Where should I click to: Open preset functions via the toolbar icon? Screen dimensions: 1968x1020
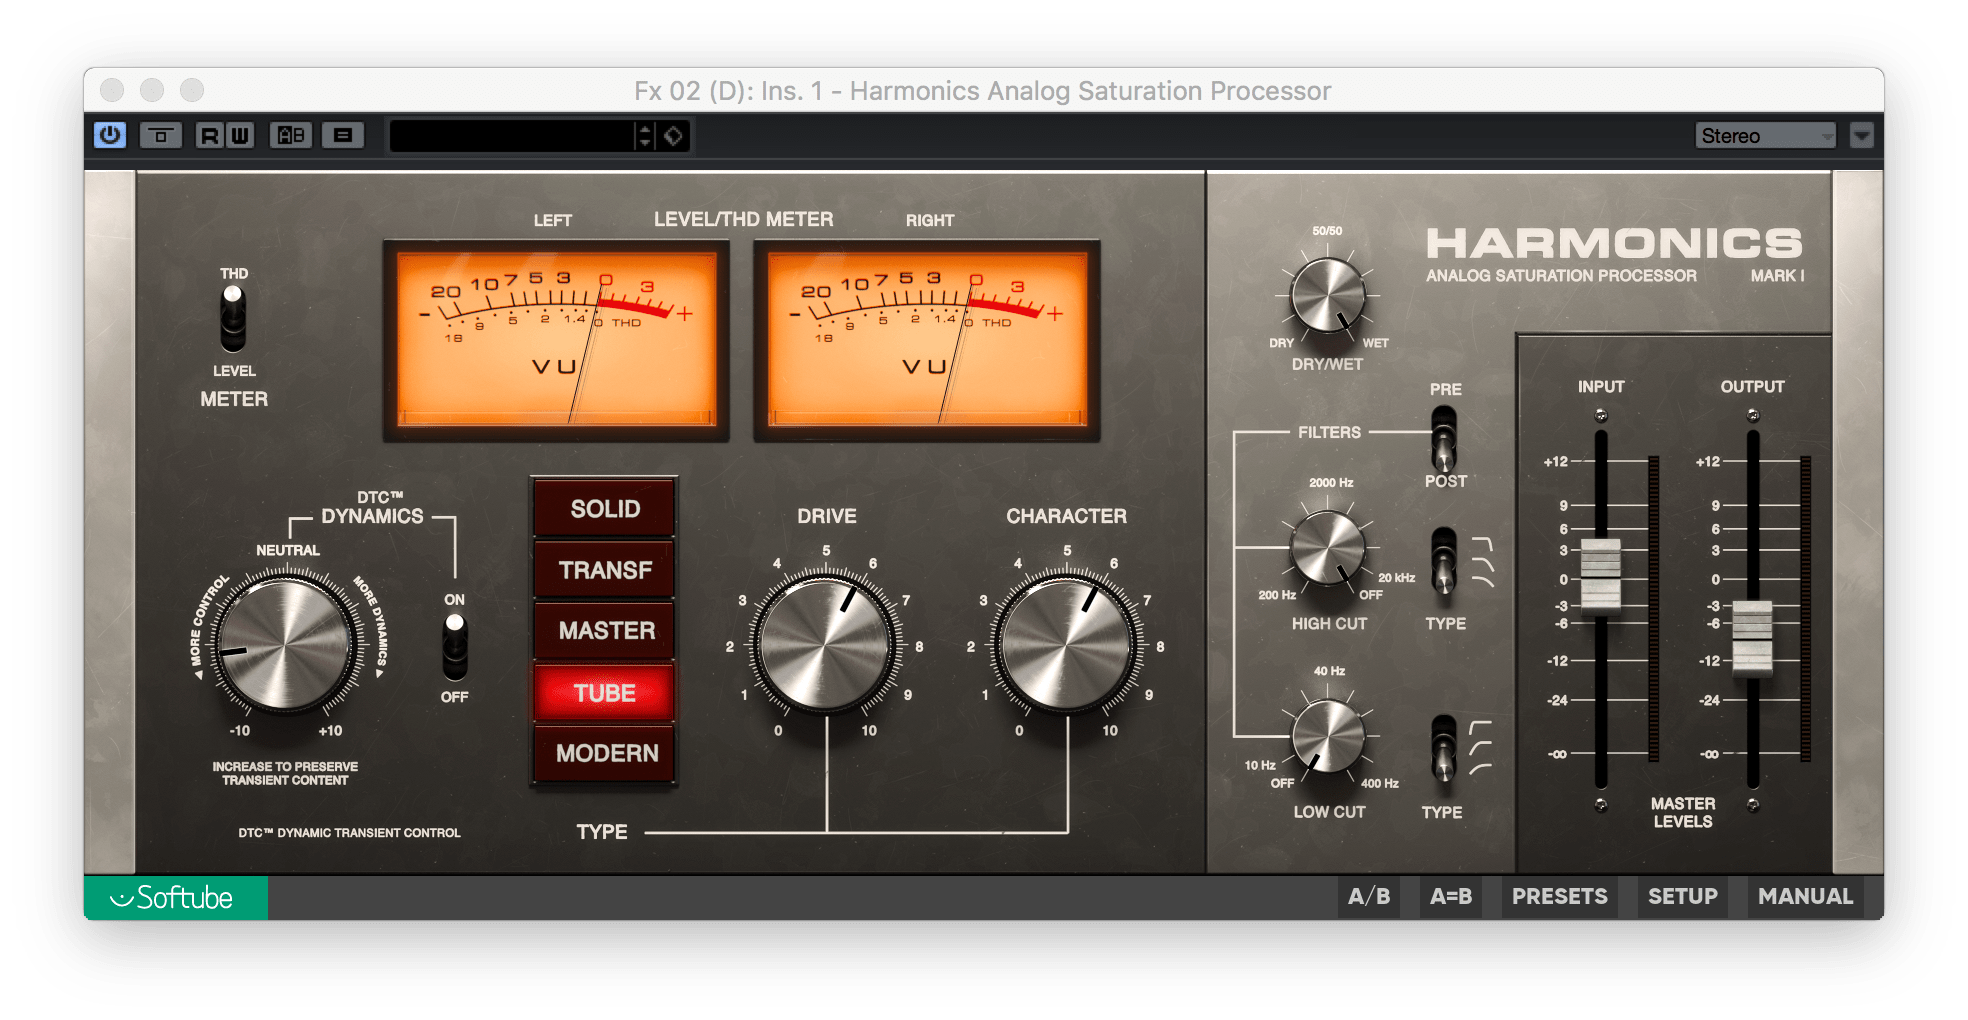click(344, 135)
